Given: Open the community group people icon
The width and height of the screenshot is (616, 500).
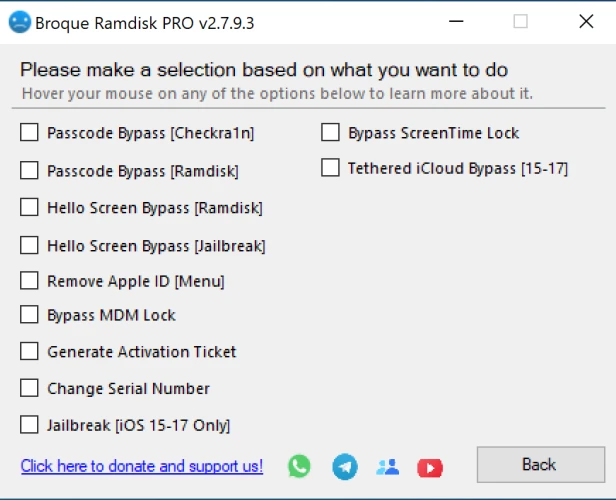Looking at the screenshot, I should tap(388, 467).
